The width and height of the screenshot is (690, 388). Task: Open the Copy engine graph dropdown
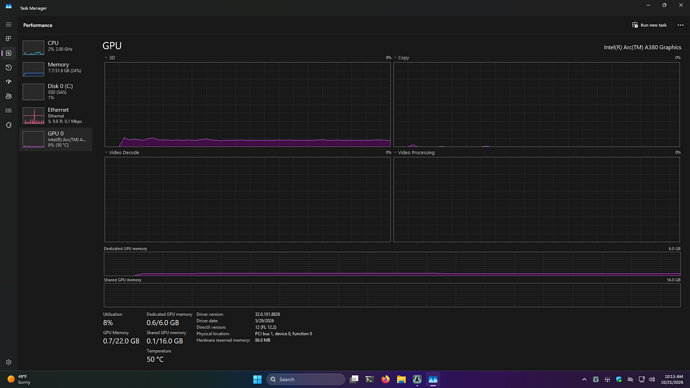(x=401, y=58)
